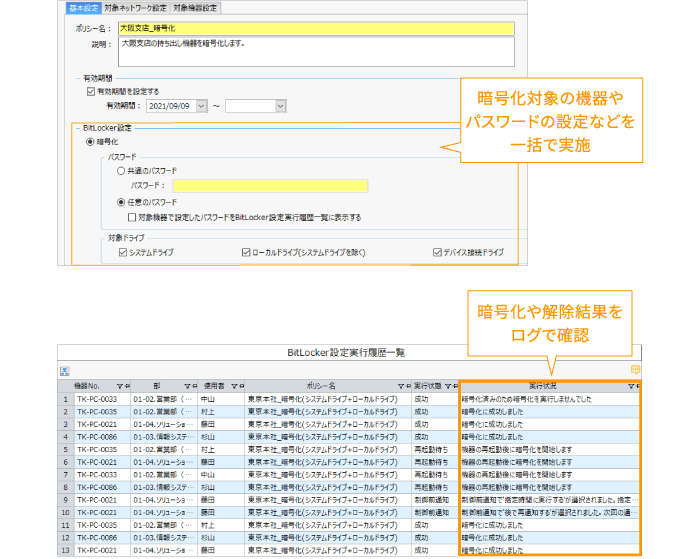Screen dimensions: 700x559
Task: Click 01-04.ソリューショ… department cell in row 3
Action: point(164,424)
